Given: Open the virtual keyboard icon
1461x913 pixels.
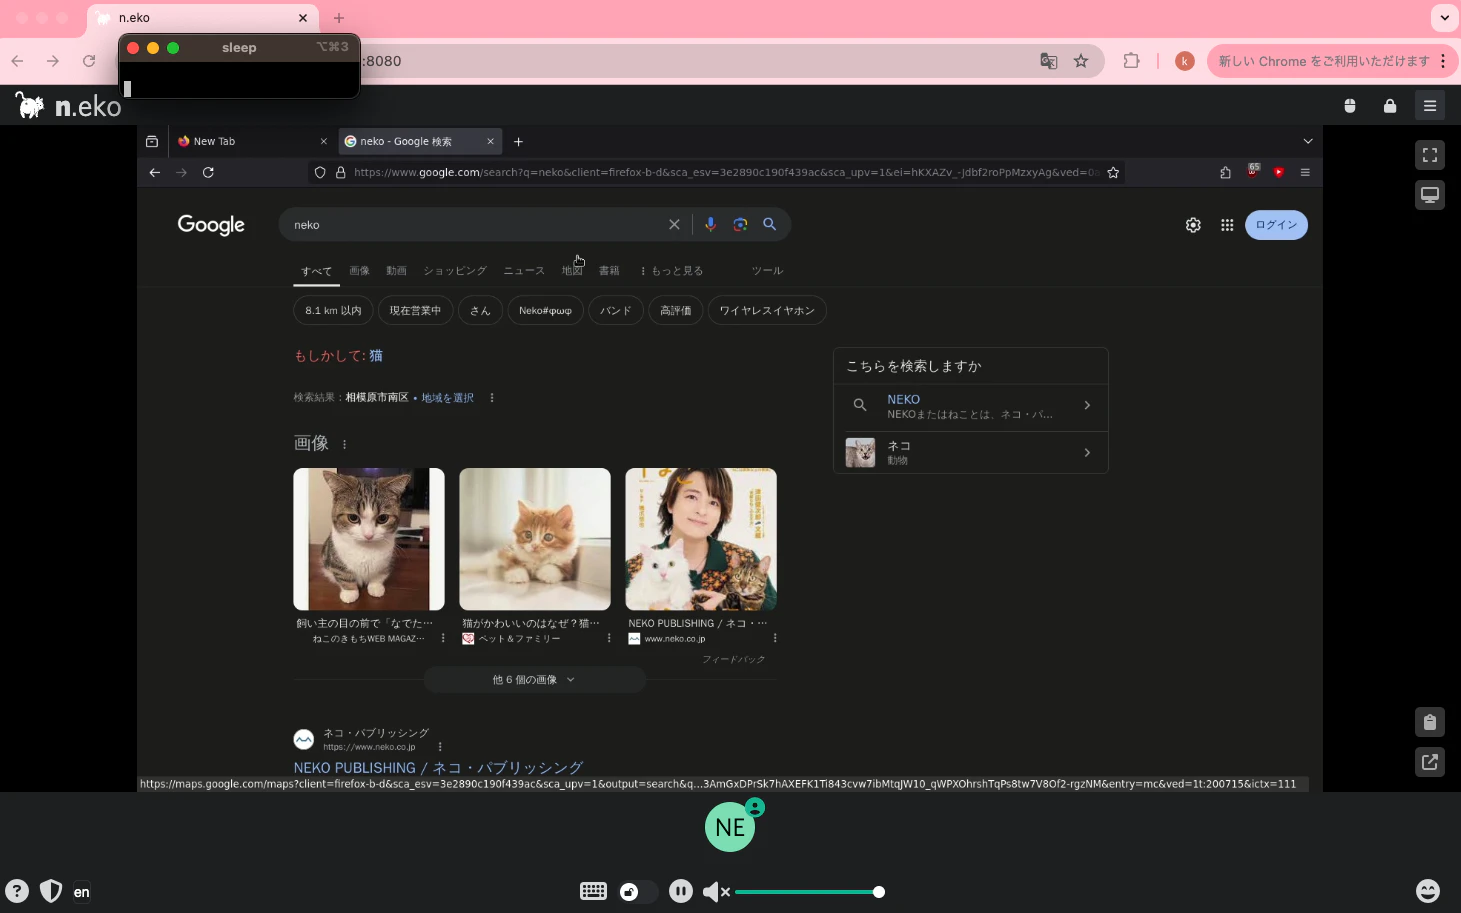Looking at the screenshot, I should click(x=593, y=891).
